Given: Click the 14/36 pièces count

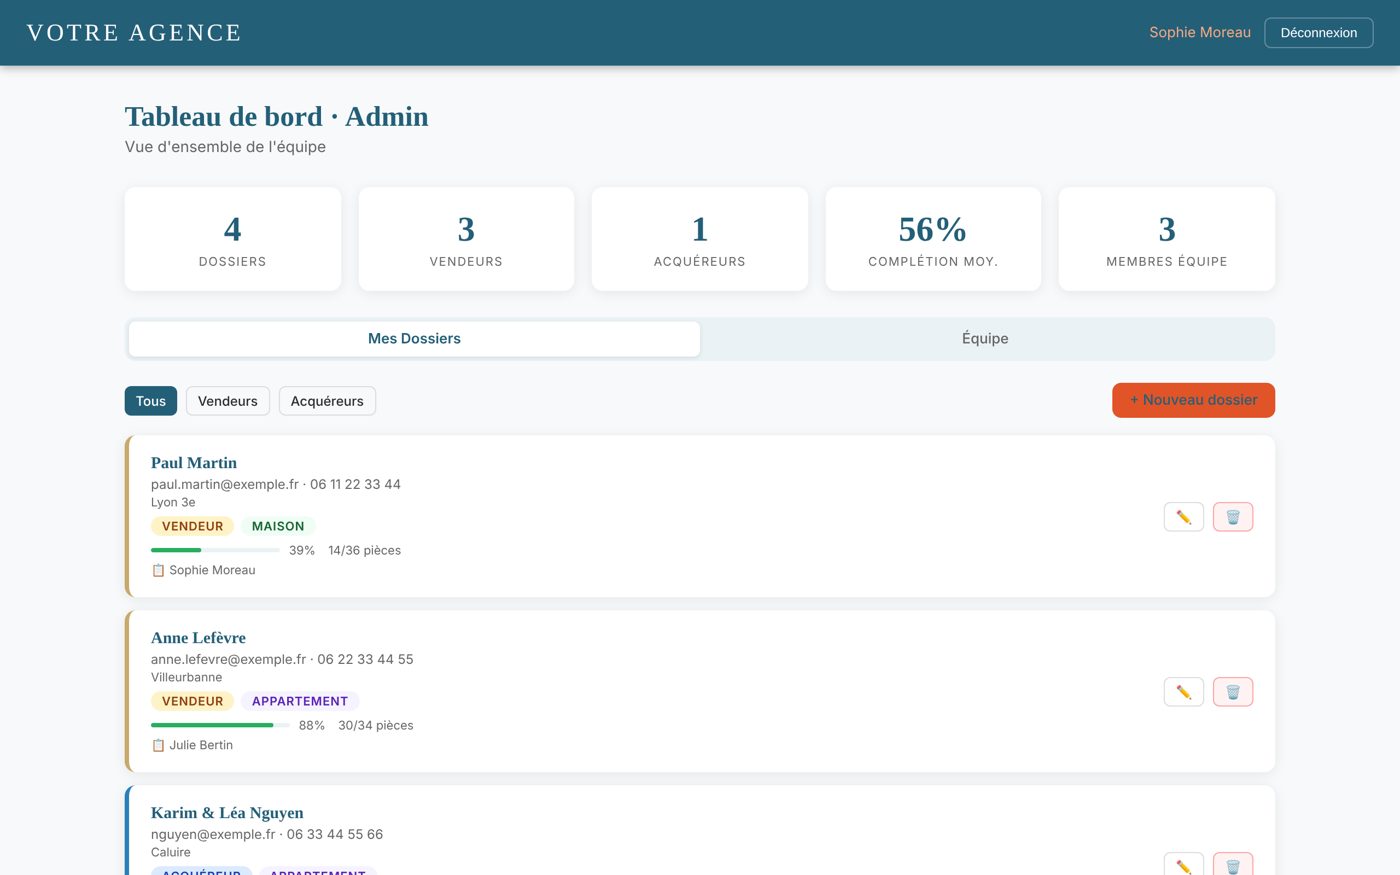Looking at the screenshot, I should click(x=364, y=550).
